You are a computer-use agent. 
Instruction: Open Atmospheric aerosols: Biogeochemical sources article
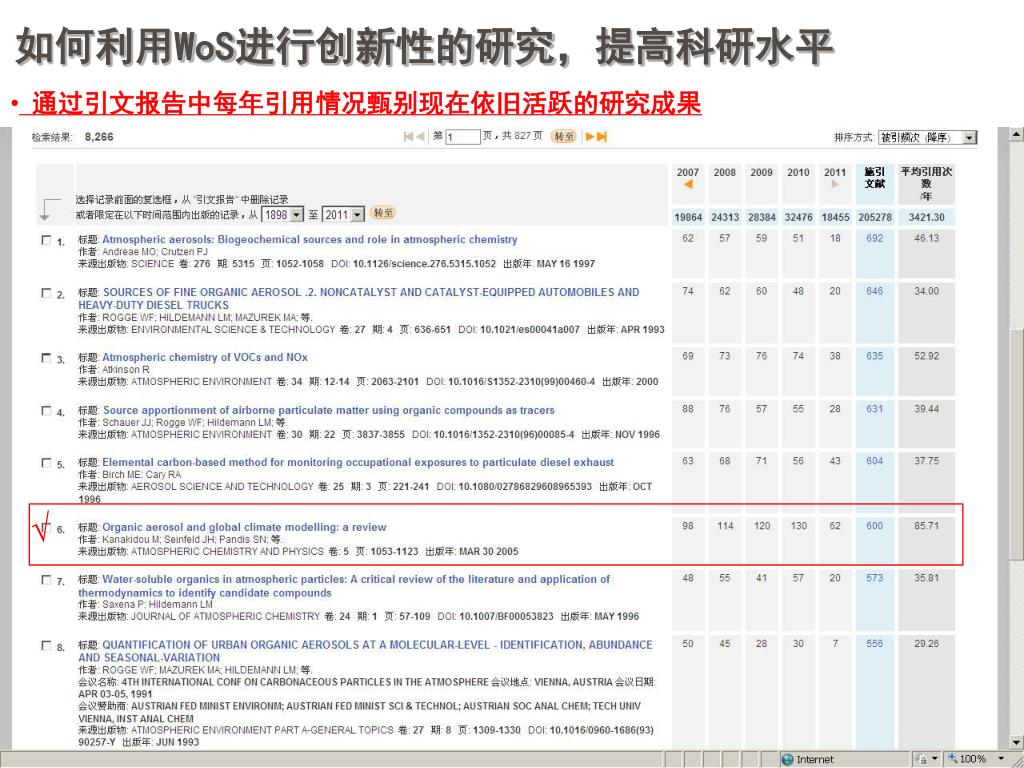pyautogui.click(x=310, y=240)
